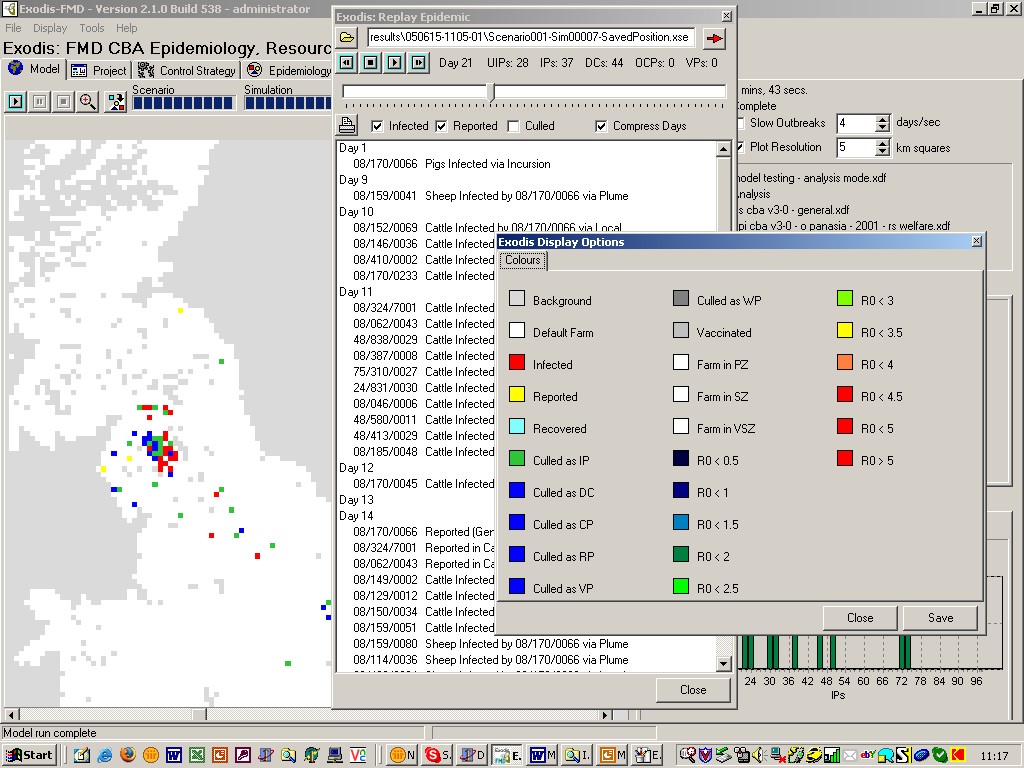Select the 'Pigs Infected via Incursion' entry
Image resolution: width=1024 pixels, height=768 pixels.
pyautogui.click(x=488, y=164)
